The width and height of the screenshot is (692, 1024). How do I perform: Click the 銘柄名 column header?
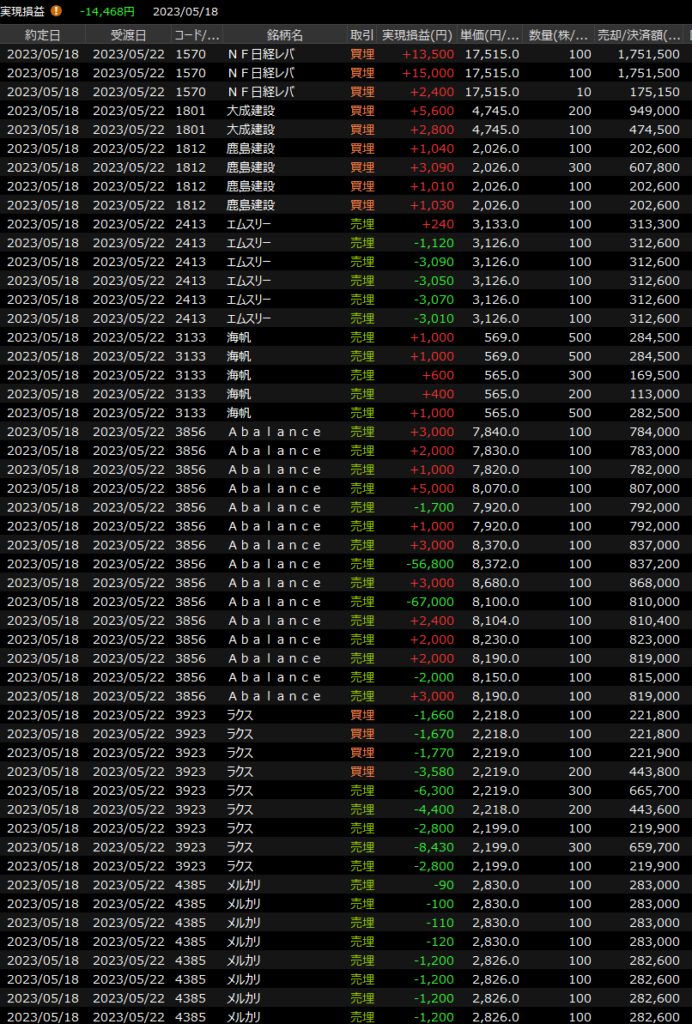pos(284,35)
